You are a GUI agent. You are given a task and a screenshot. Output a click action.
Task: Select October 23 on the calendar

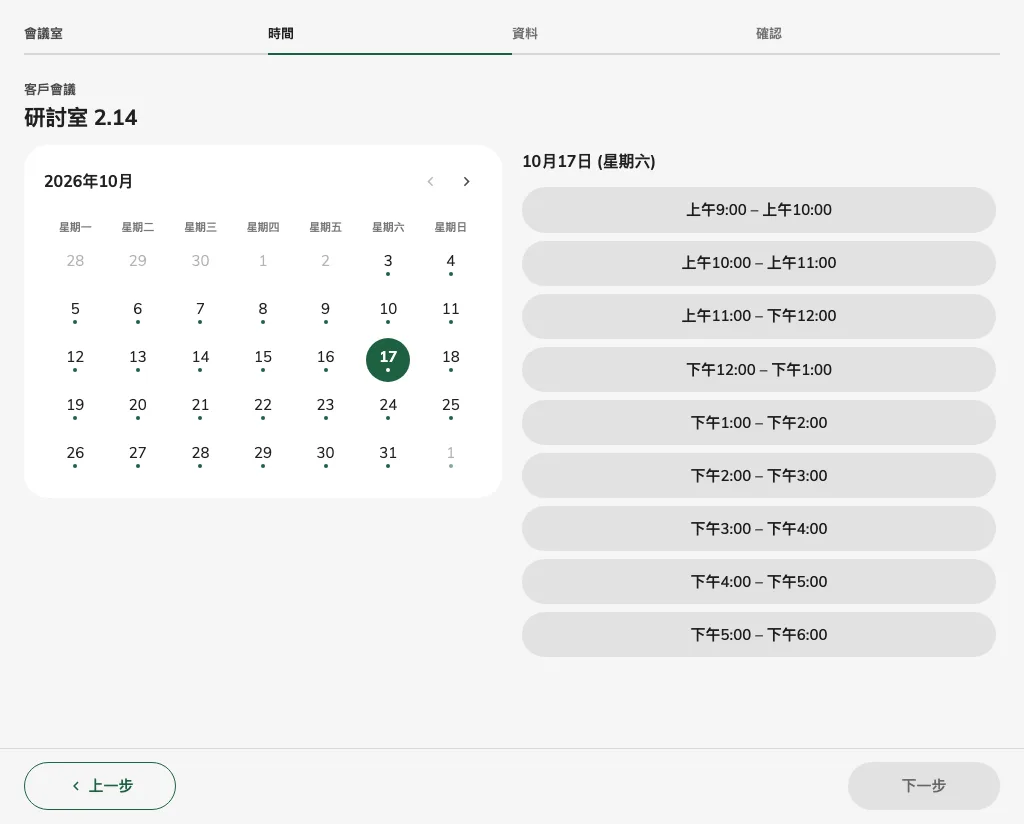(325, 407)
